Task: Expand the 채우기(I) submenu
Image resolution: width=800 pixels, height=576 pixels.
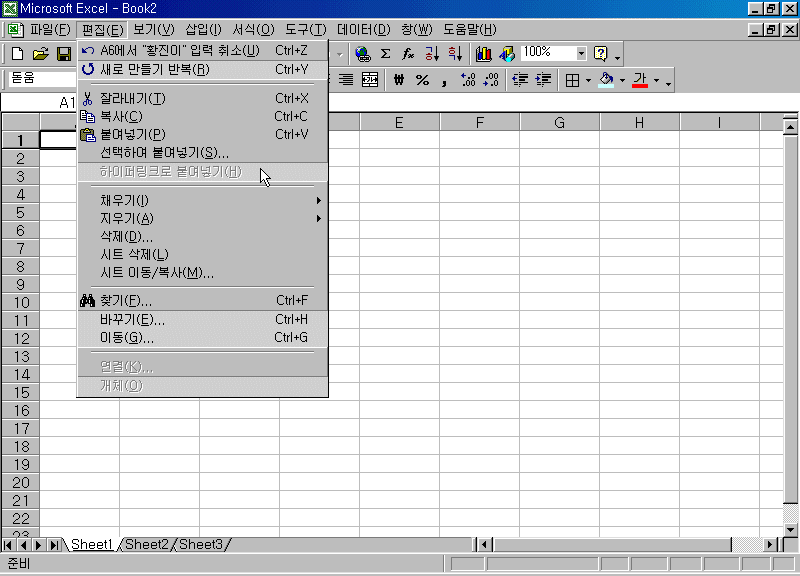Action: 203,201
